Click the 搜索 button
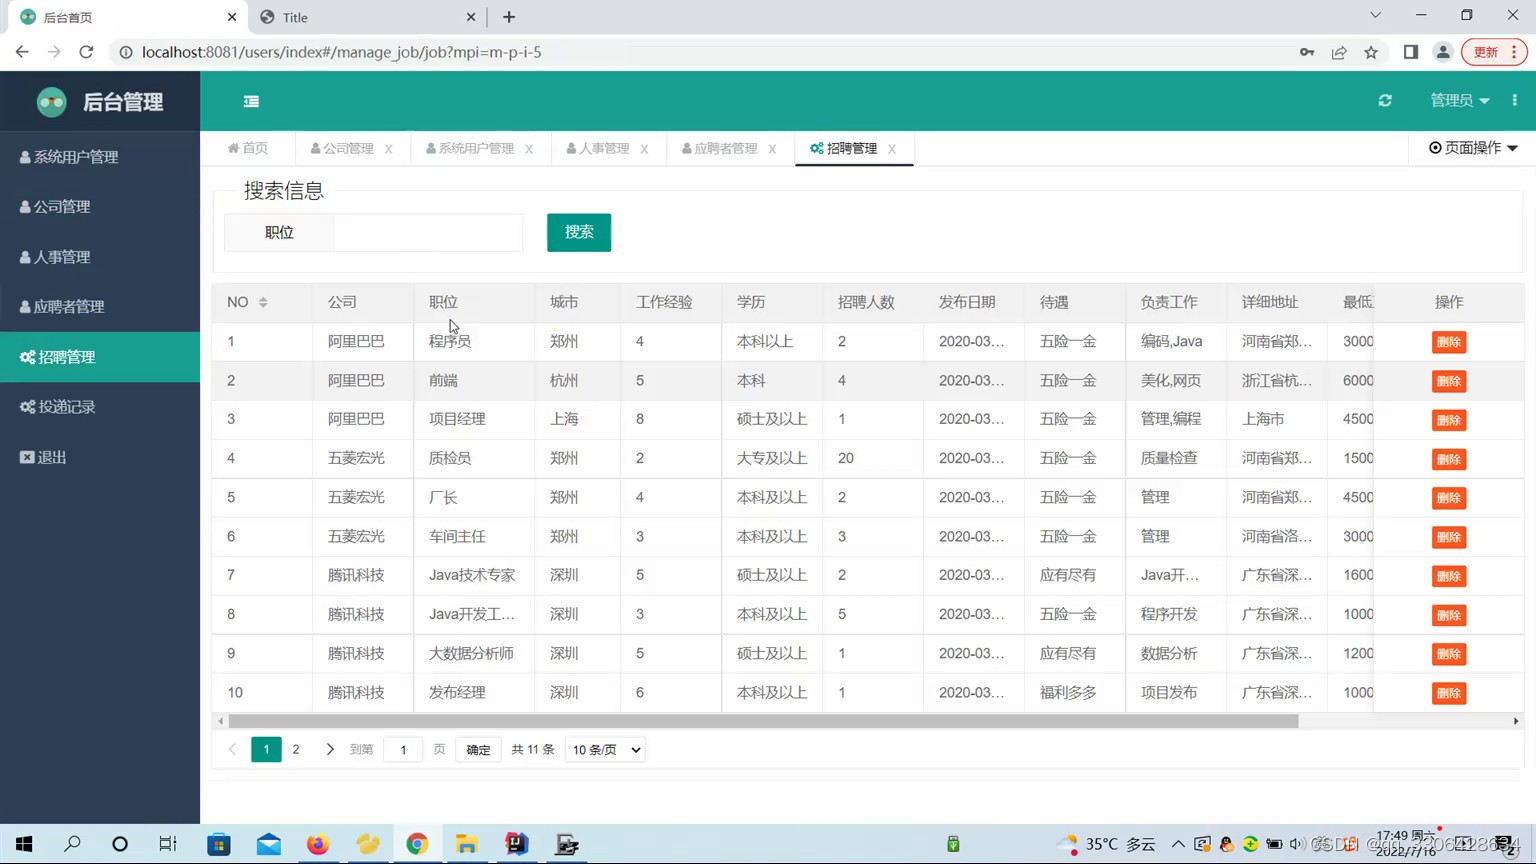The width and height of the screenshot is (1536, 864). (579, 232)
